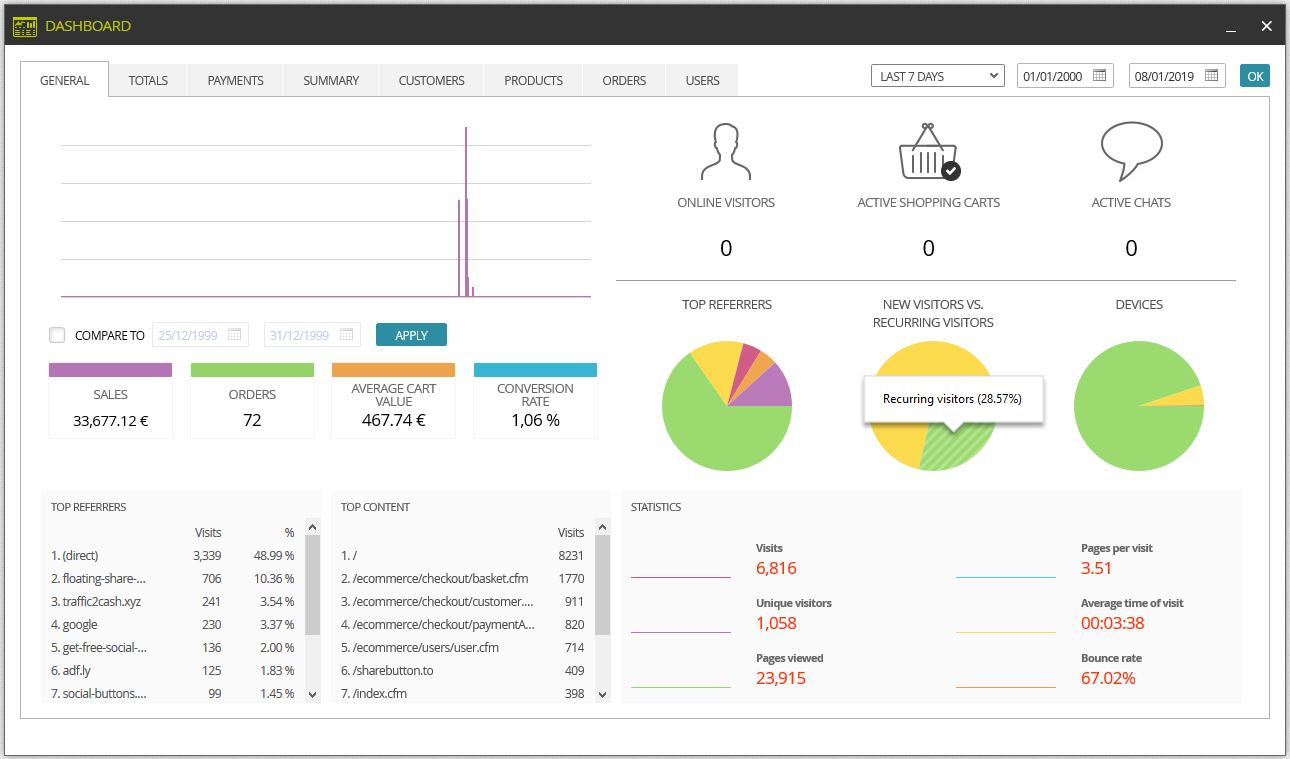Enable the Compare To checkbox
This screenshot has height=759, width=1290.
coord(57,335)
